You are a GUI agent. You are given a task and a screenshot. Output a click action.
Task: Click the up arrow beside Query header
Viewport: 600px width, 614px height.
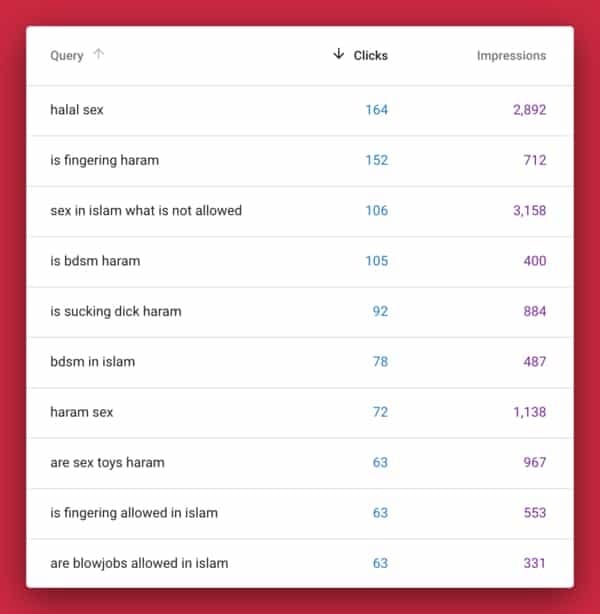pyautogui.click(x=98, y=55)
